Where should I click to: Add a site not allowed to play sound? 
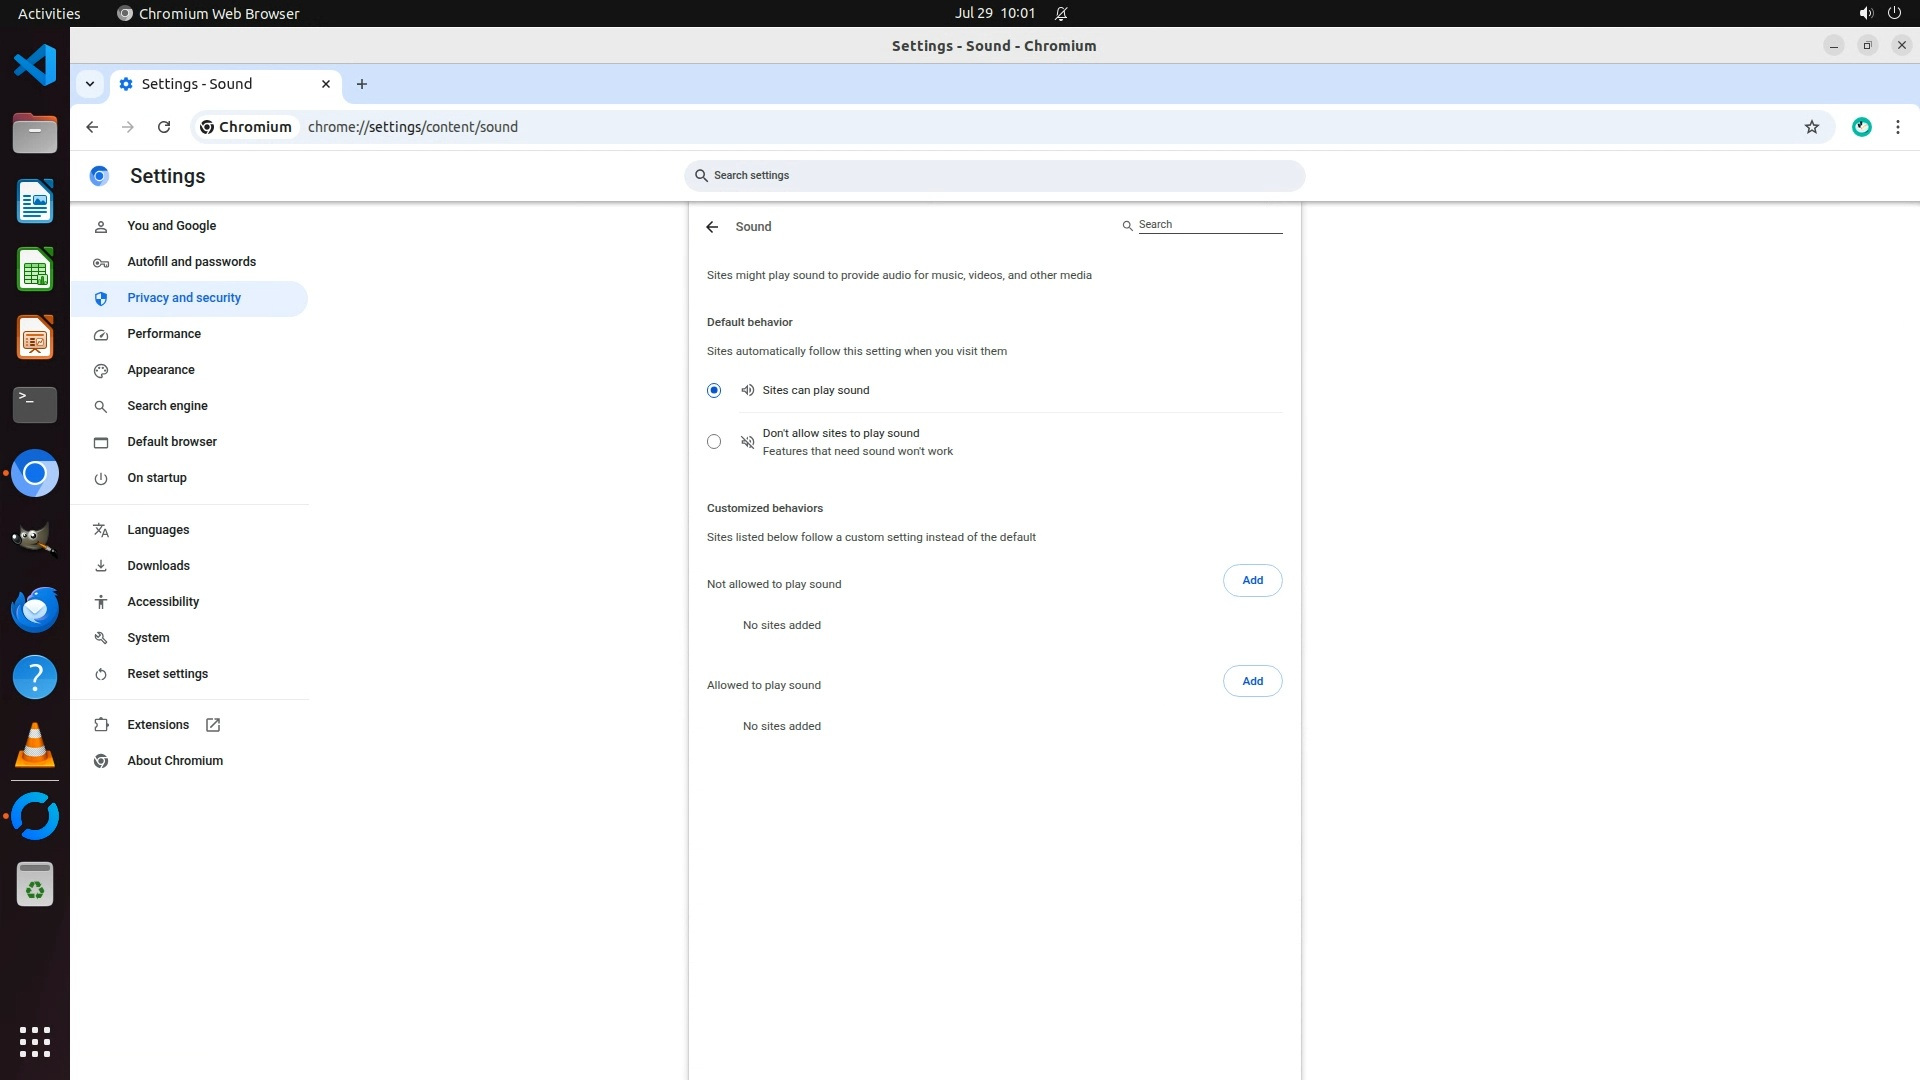1252,580
